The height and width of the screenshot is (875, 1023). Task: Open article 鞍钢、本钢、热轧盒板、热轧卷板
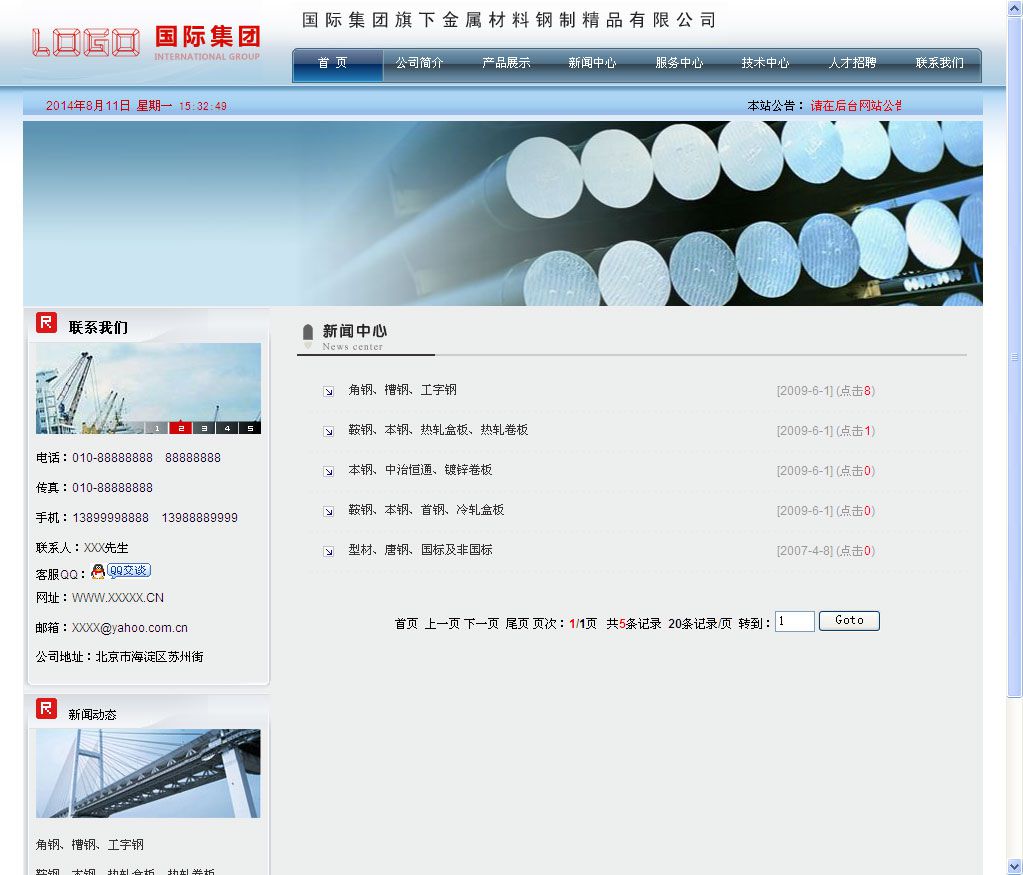[x=438, y=430]
